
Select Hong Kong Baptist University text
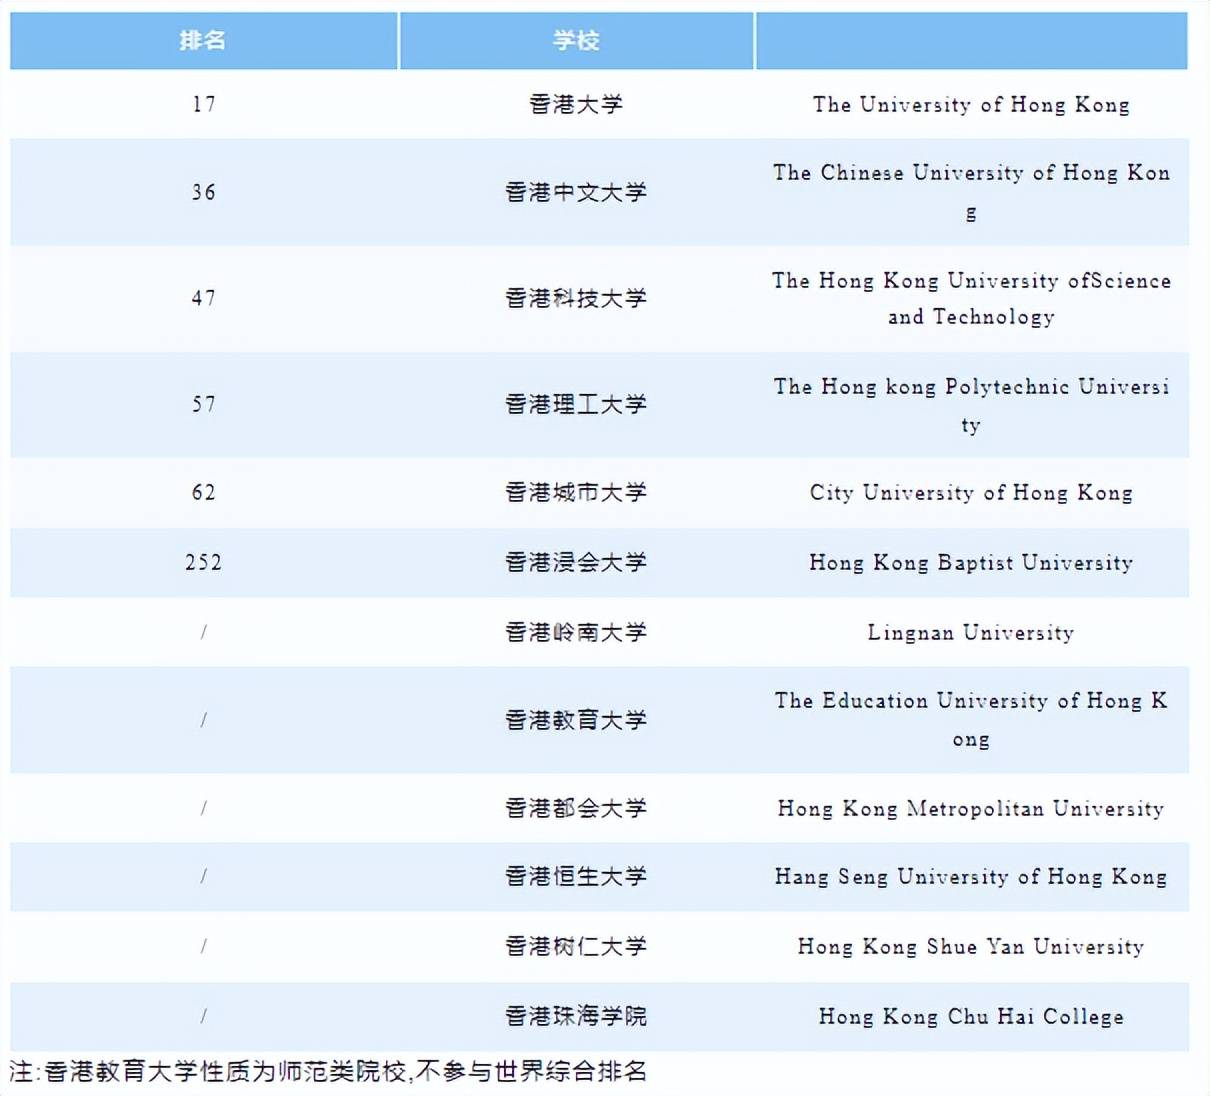coord(971,563)
